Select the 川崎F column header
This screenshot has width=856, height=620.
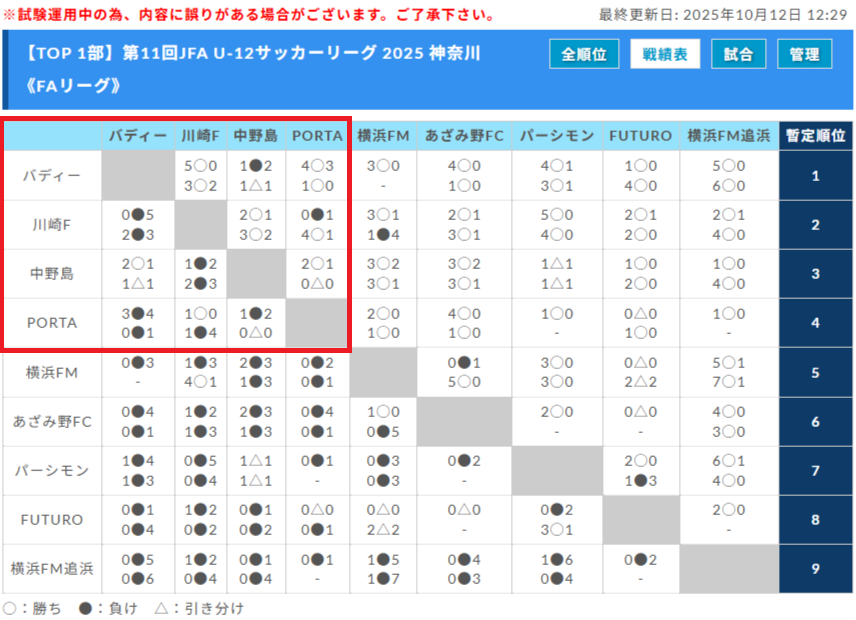click(202, 136)
